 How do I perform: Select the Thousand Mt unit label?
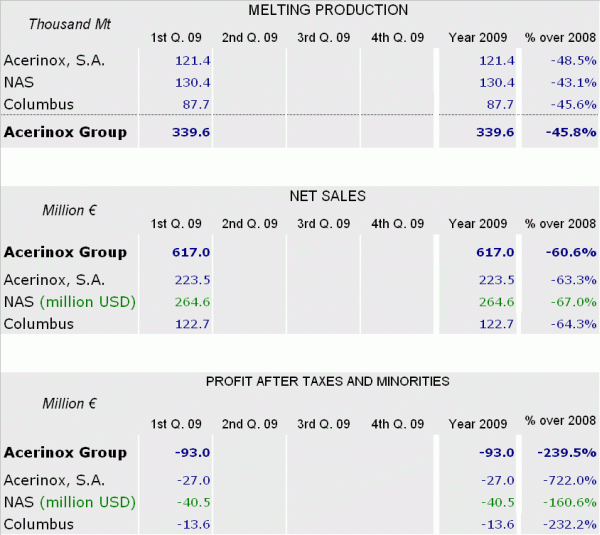(x=62, y=24)
